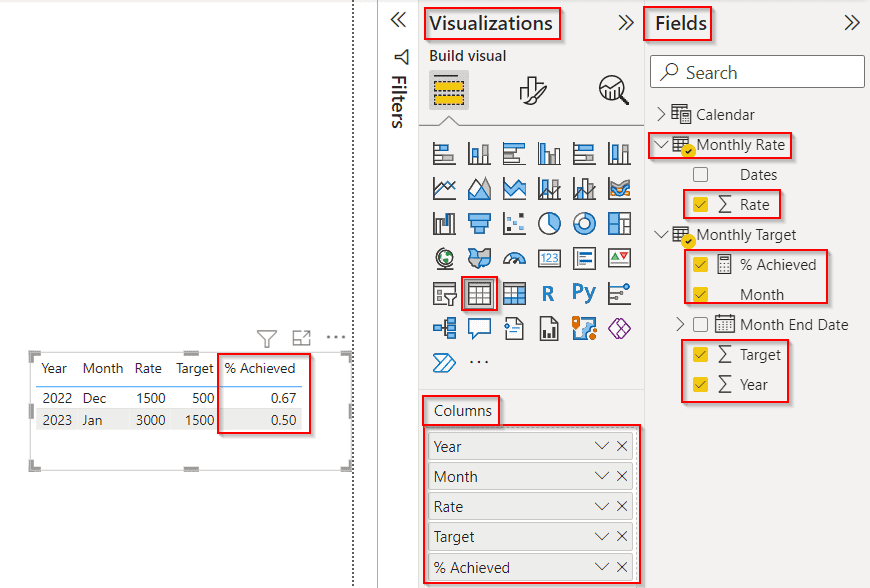The width and height of the screenshot is (870, 588).
Task: Collapse the Monthly Rate table
Action: click(661, 145)
